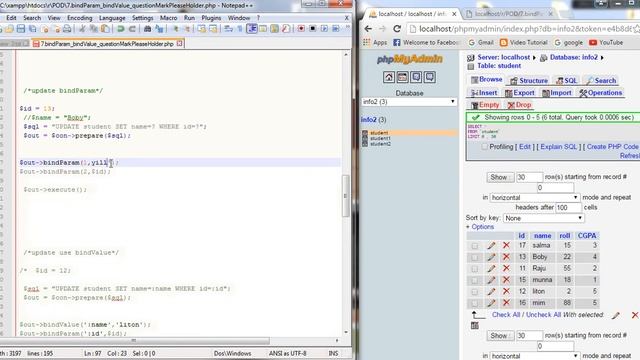Check the Raju row checkbox
The image size is (640, 360).
474,269
